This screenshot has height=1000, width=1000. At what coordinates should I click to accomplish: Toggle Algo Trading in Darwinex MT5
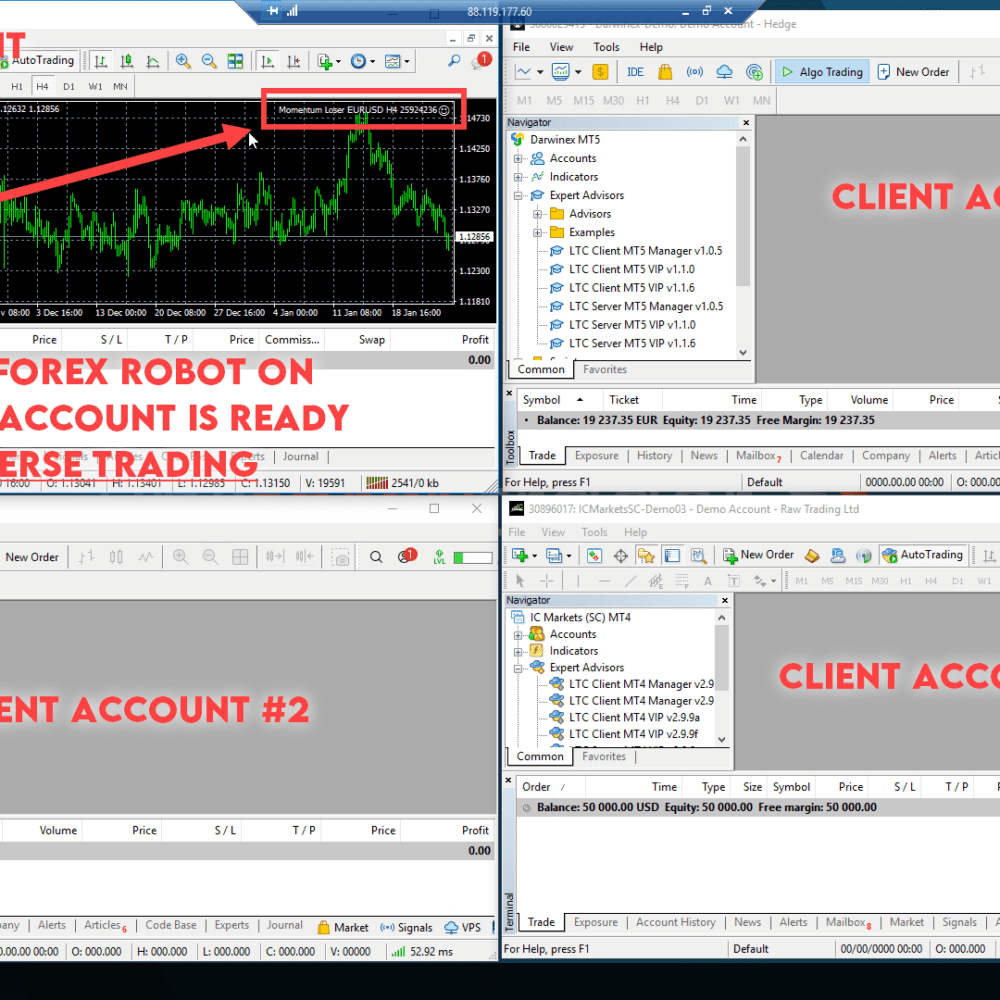tap(822, 72)
